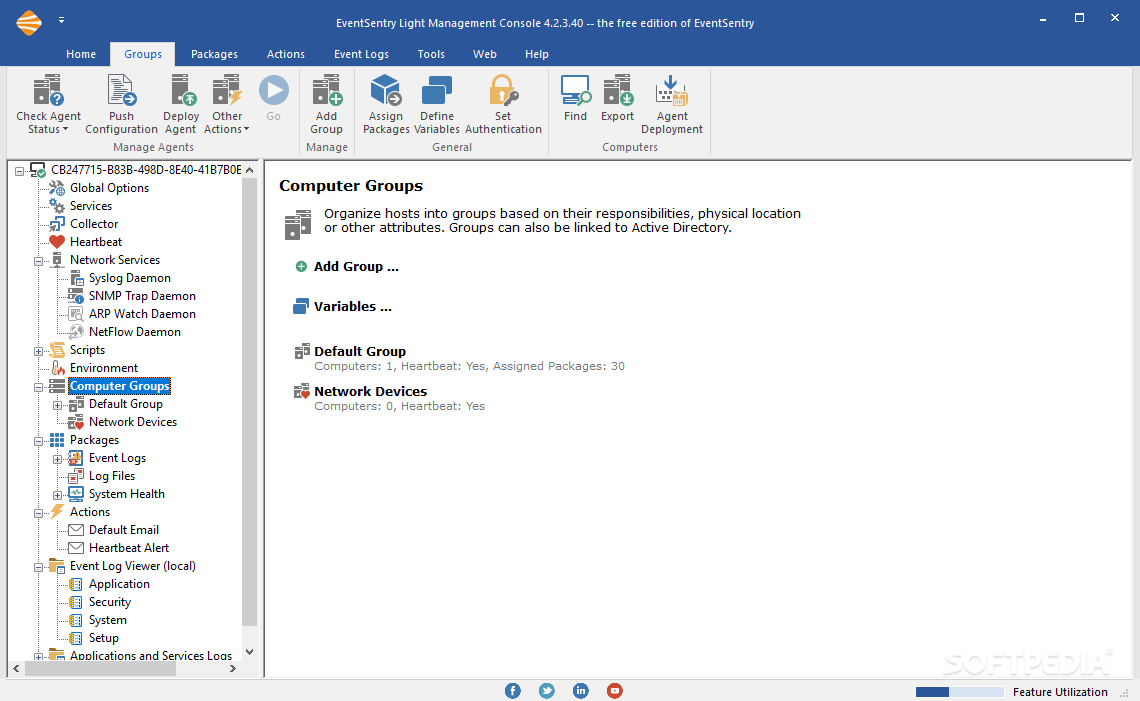Open the Twitter link in status bar
1140x701 pixels.
pos(547,691)
